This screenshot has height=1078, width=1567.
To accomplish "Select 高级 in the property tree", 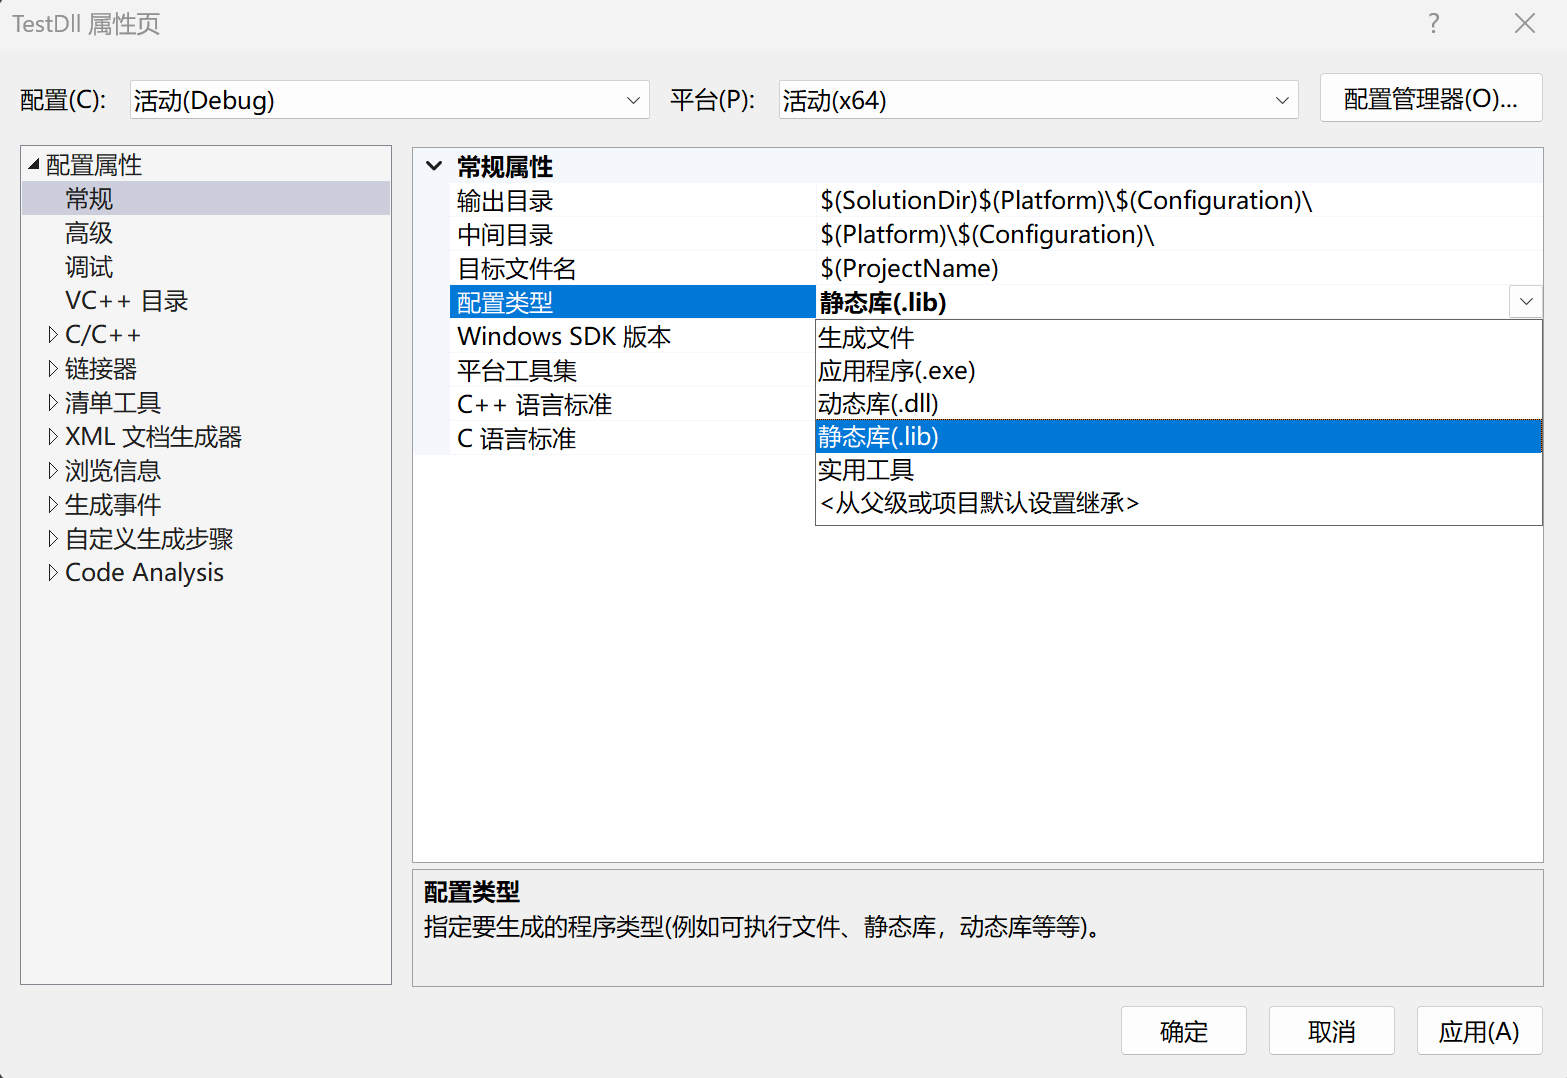I will click(89, 233).
